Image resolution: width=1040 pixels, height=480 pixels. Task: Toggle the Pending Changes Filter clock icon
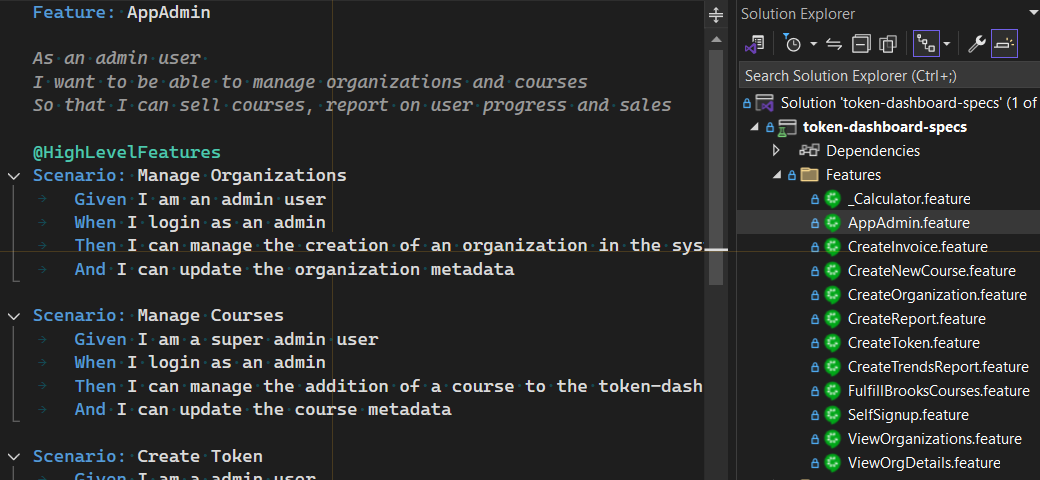coord(793,44)
